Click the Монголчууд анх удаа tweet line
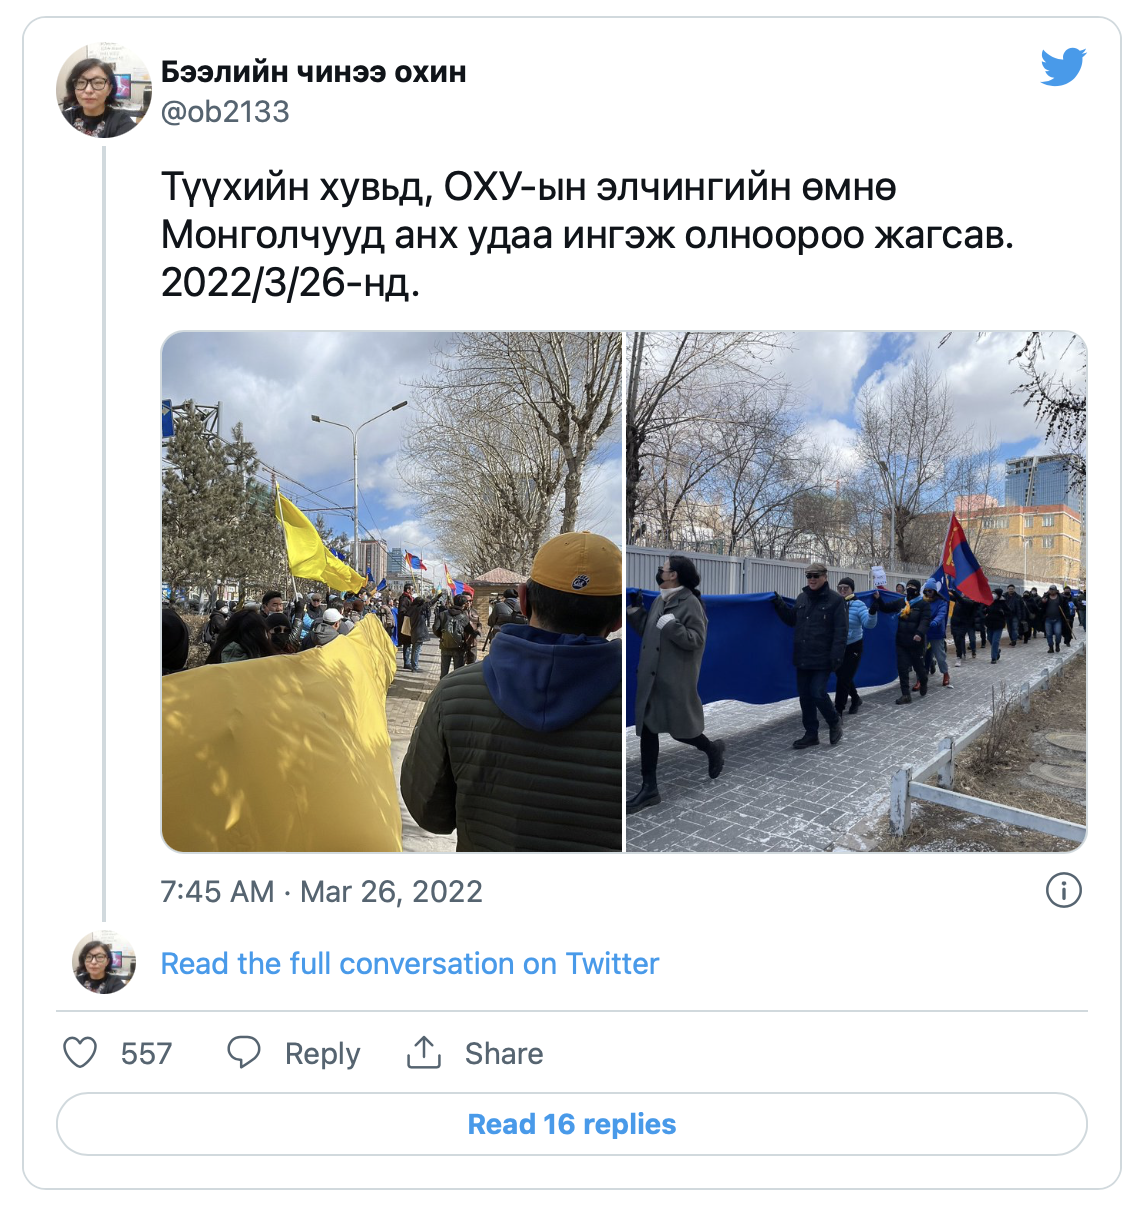This screenshot has width=1140, height=1206. (x=587, y=235)
